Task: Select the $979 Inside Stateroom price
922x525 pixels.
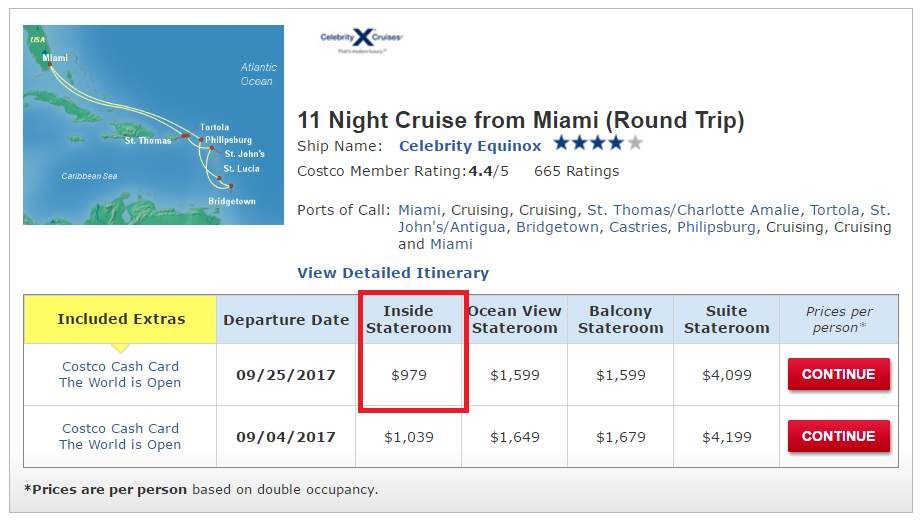Action: click(x=409, y=375)
